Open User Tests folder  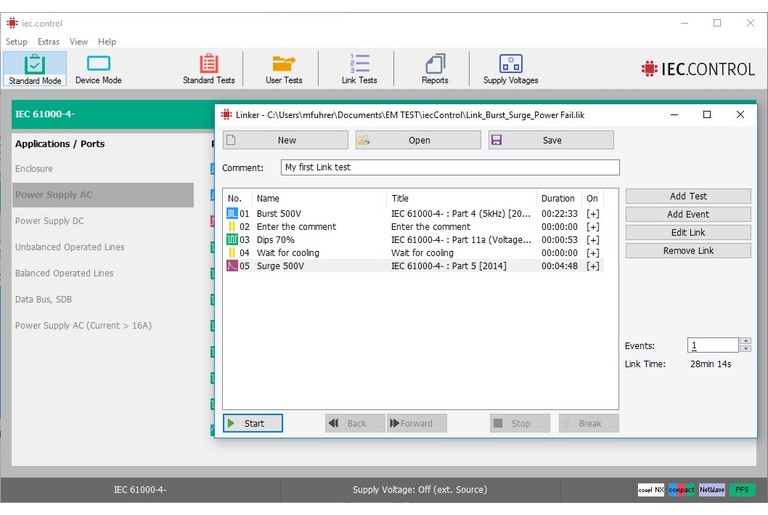coord(284,69)
